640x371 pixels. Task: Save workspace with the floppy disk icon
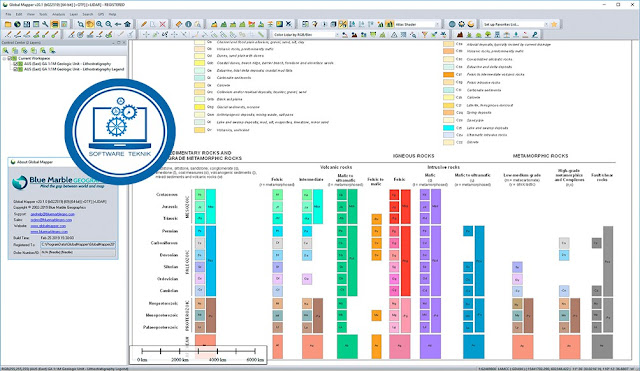pyautogui.click(x=27, y=24)
